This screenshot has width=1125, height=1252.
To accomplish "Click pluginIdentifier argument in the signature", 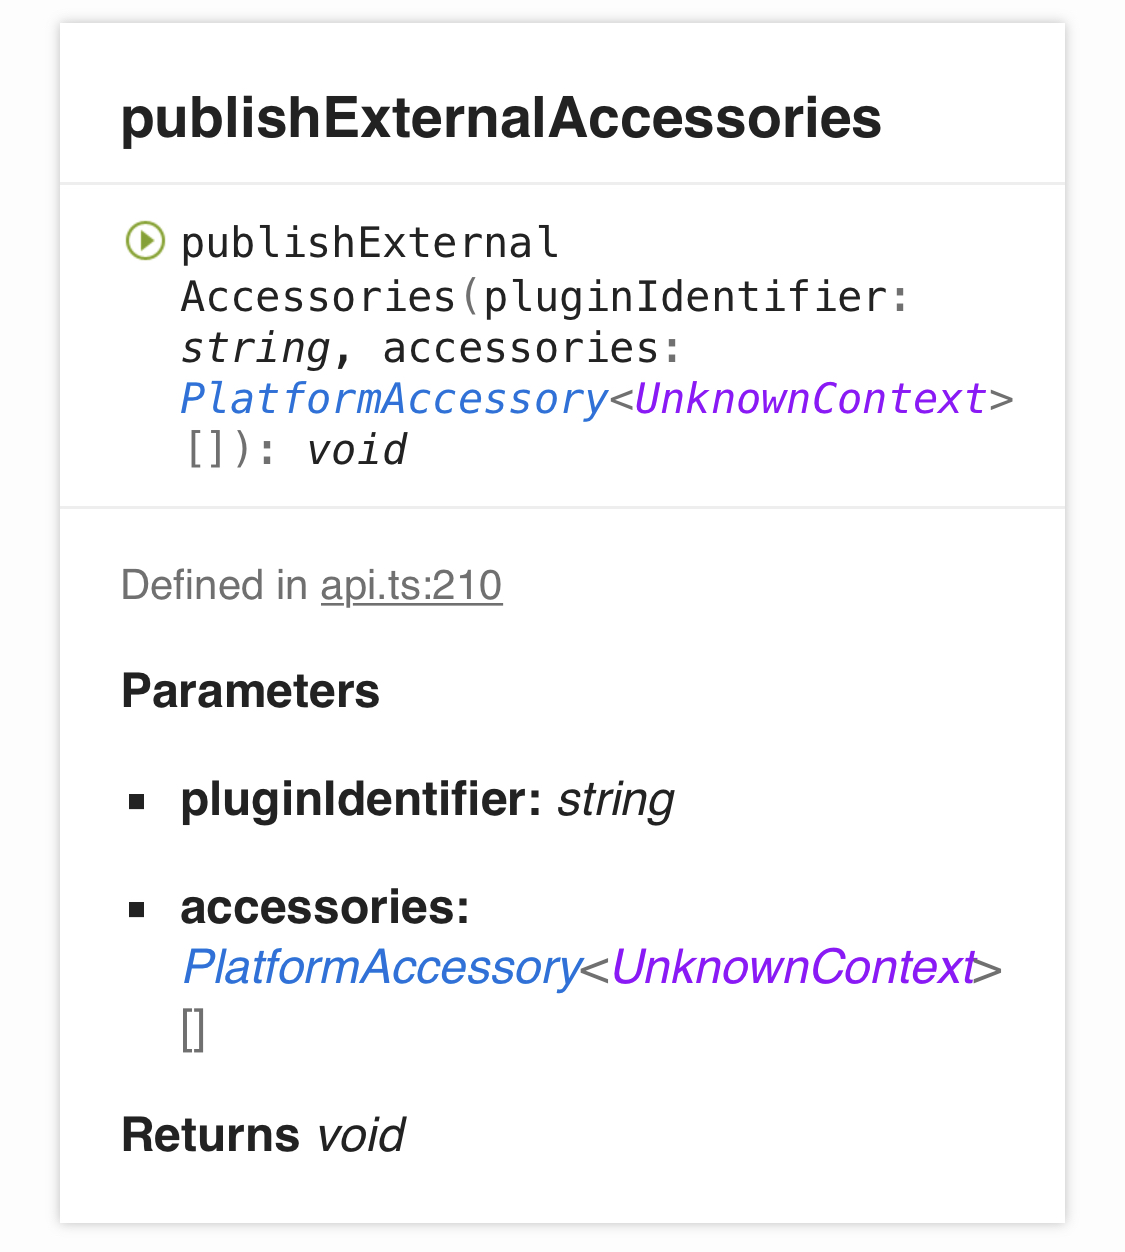I will (x=685, y=297).
